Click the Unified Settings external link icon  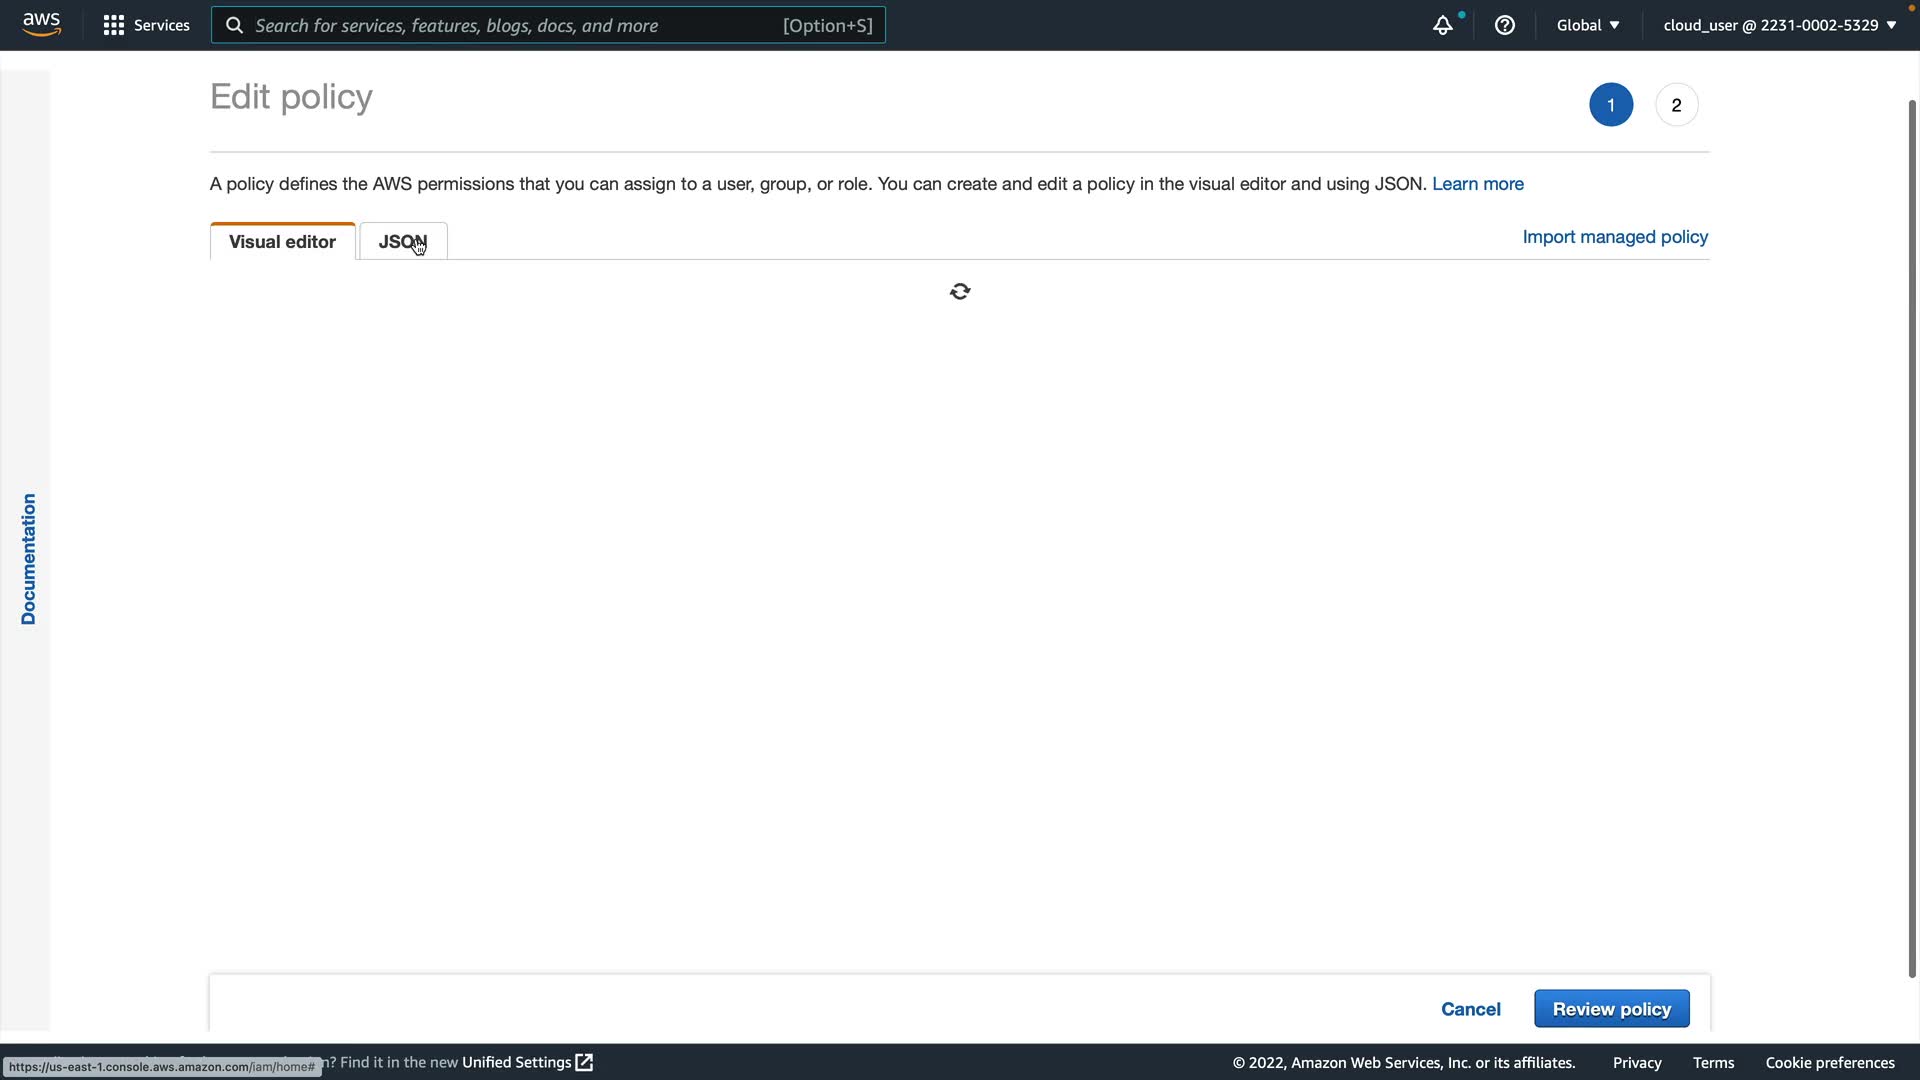pos(585,1062)
